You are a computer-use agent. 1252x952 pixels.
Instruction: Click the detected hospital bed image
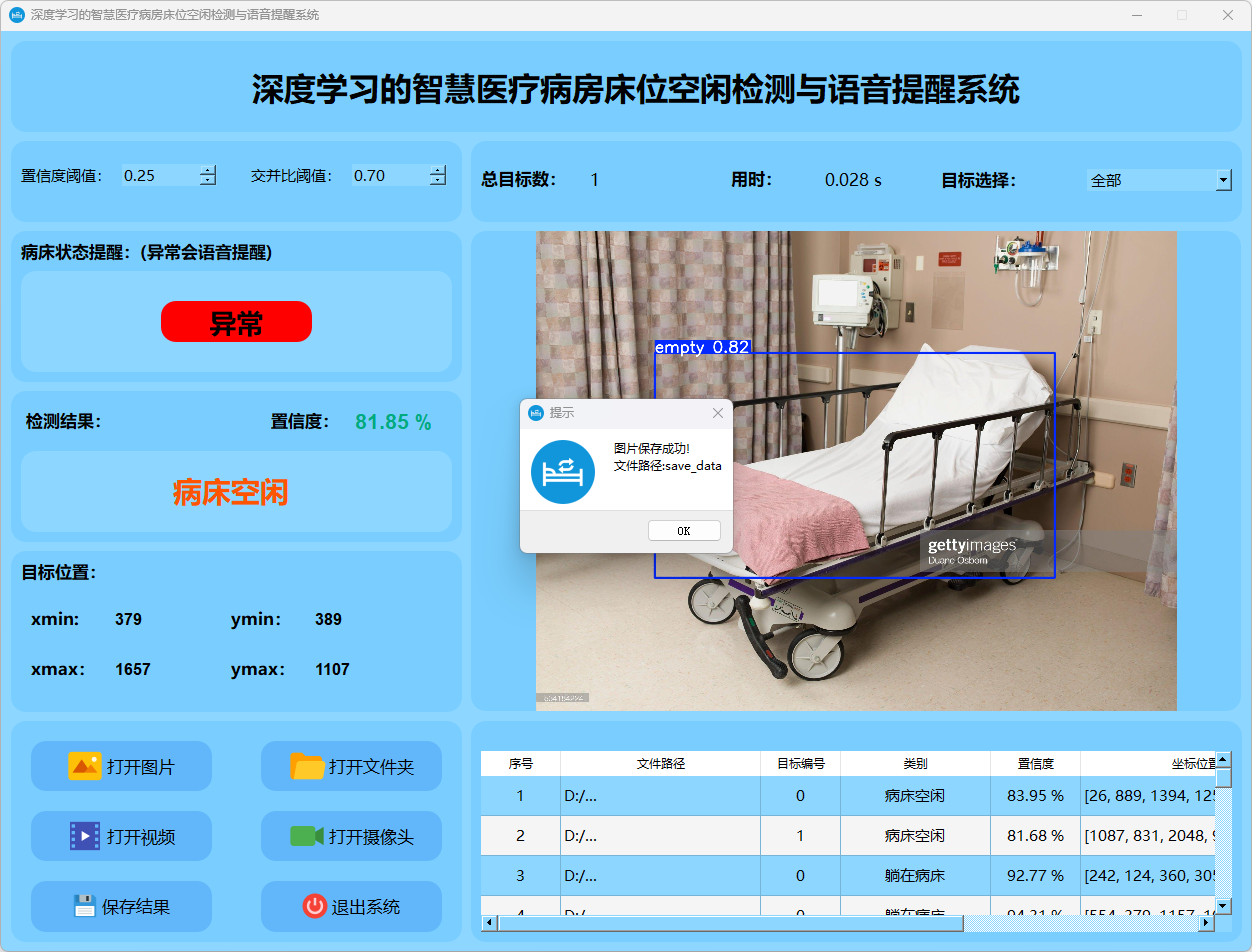[856, 471]
